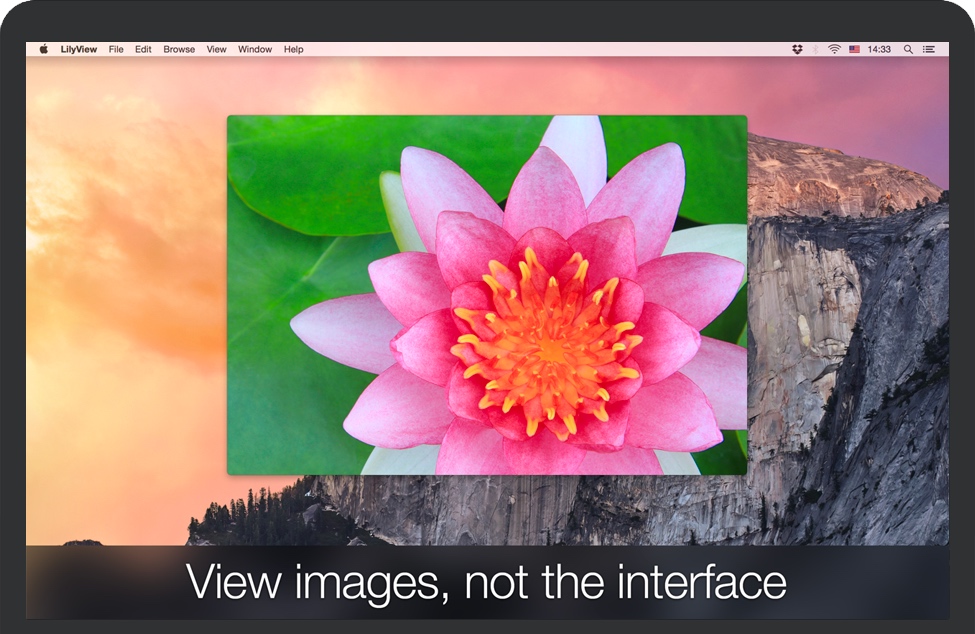The width and height of the screenshot is (975, 634).
Task: Click the US flag input source icon
Action: pos(855,49)
